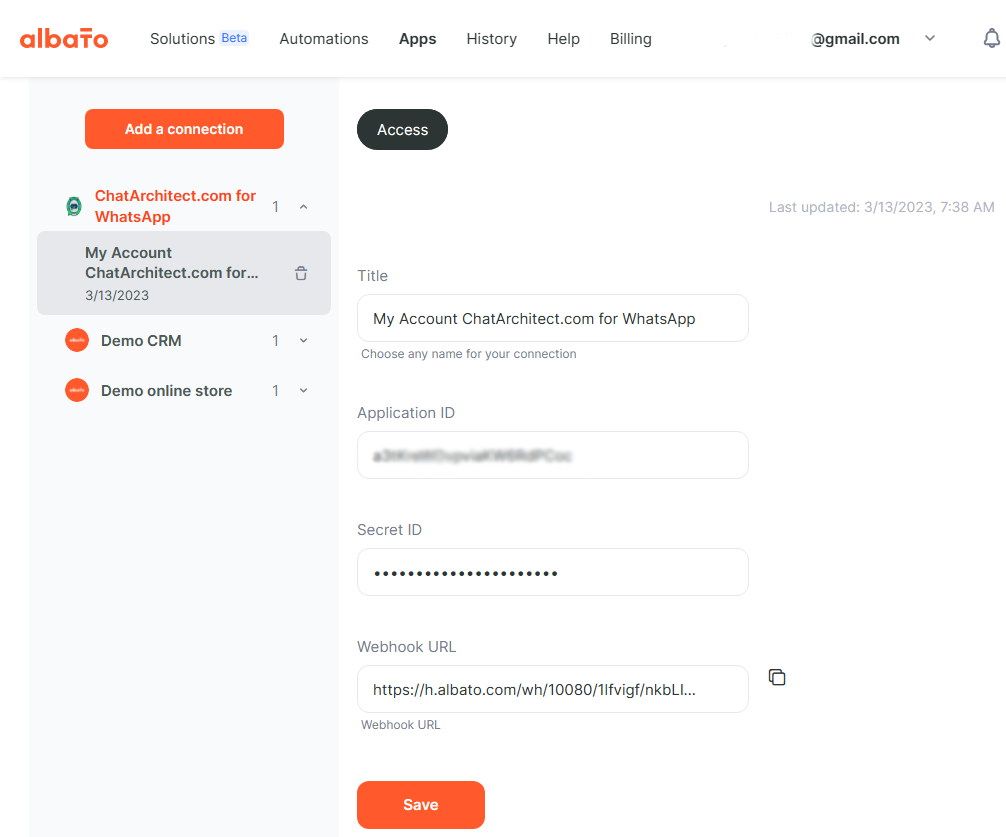1006x837 pixels.
Task: Open the Billing page
Action: click(631, 38)
